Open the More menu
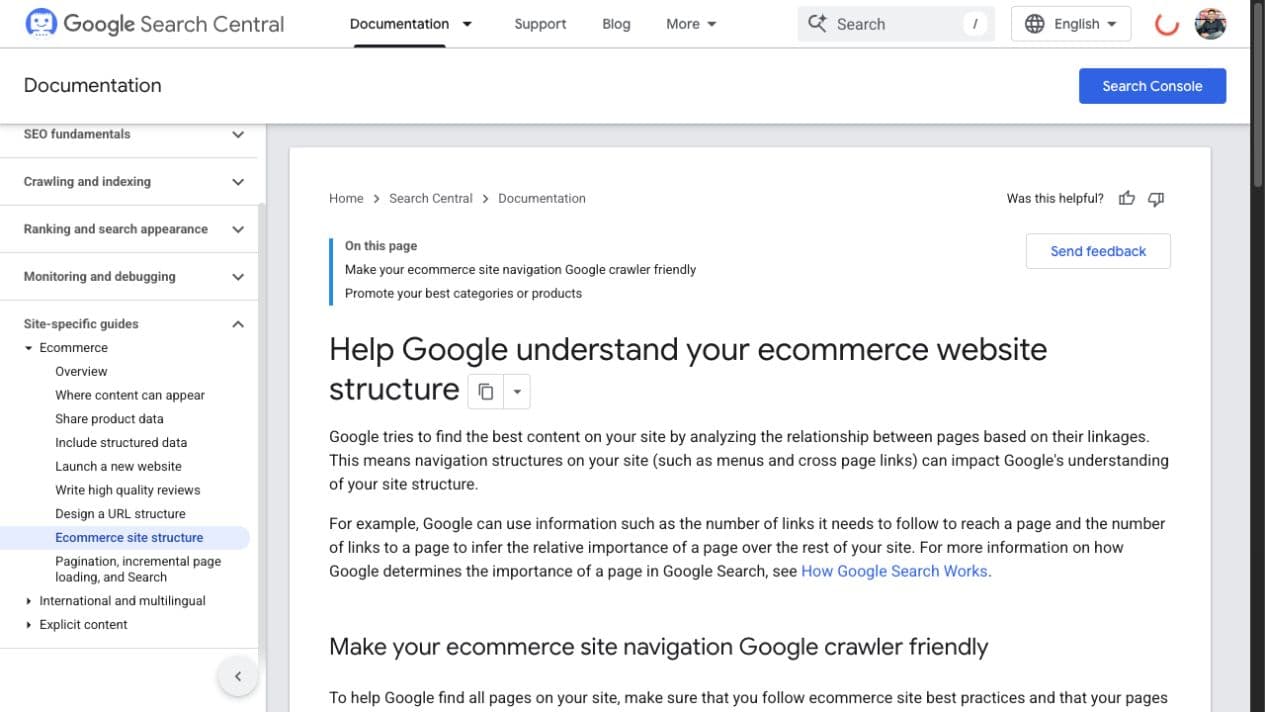 tap(691, 24)
